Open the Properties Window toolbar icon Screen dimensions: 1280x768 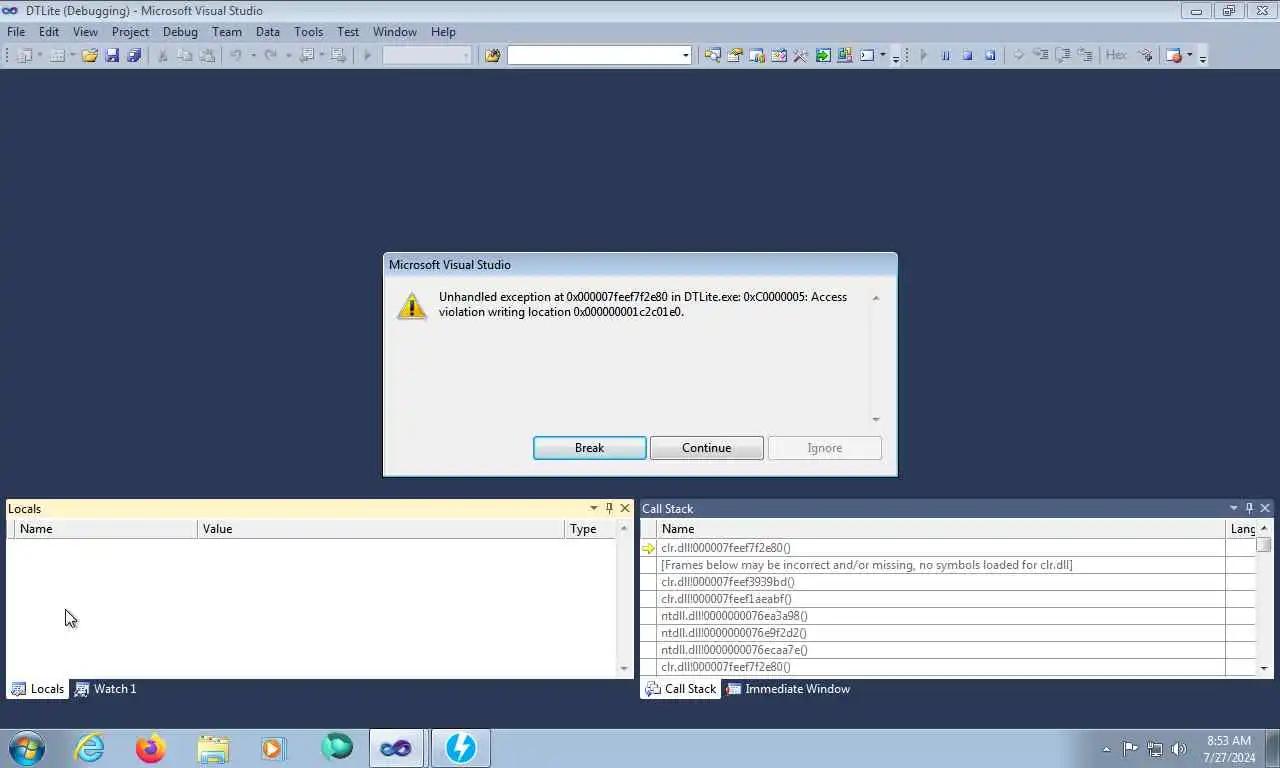pyautogui.click(x=735, y=55)
